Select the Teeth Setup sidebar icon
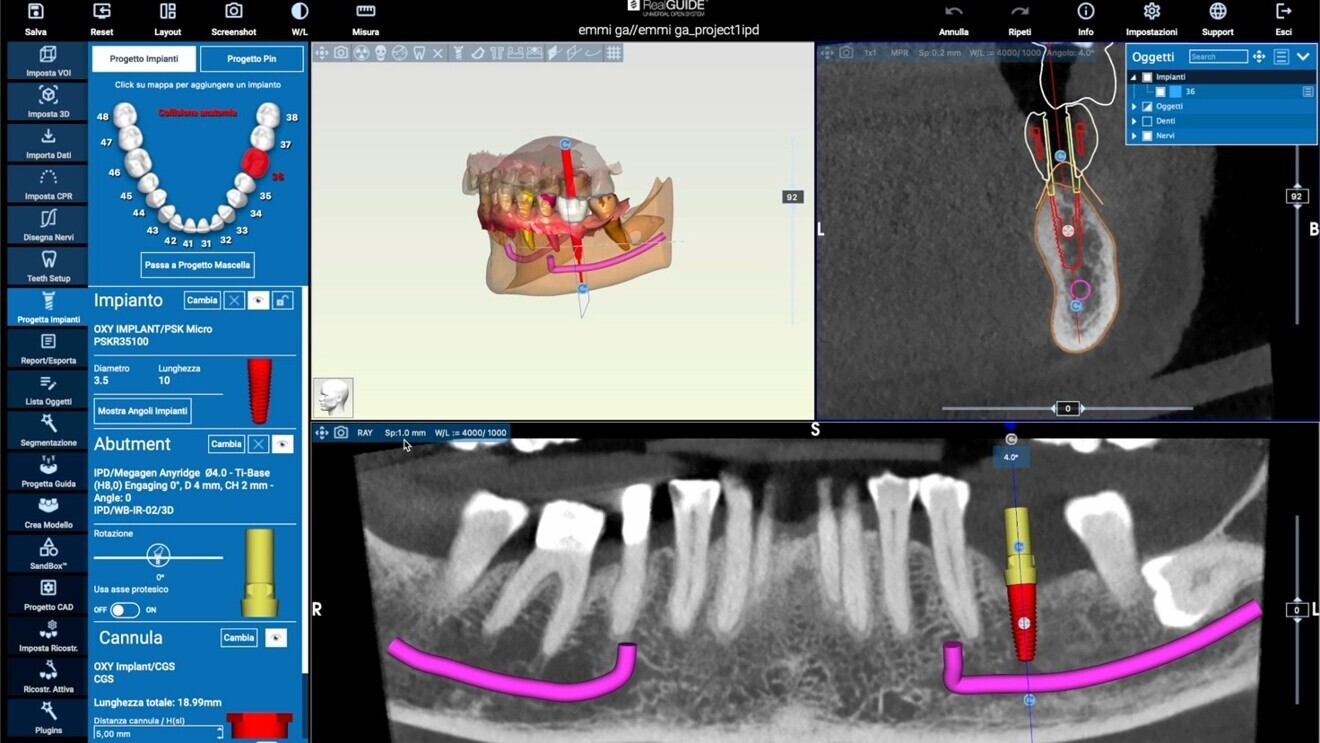 point(47,266)
